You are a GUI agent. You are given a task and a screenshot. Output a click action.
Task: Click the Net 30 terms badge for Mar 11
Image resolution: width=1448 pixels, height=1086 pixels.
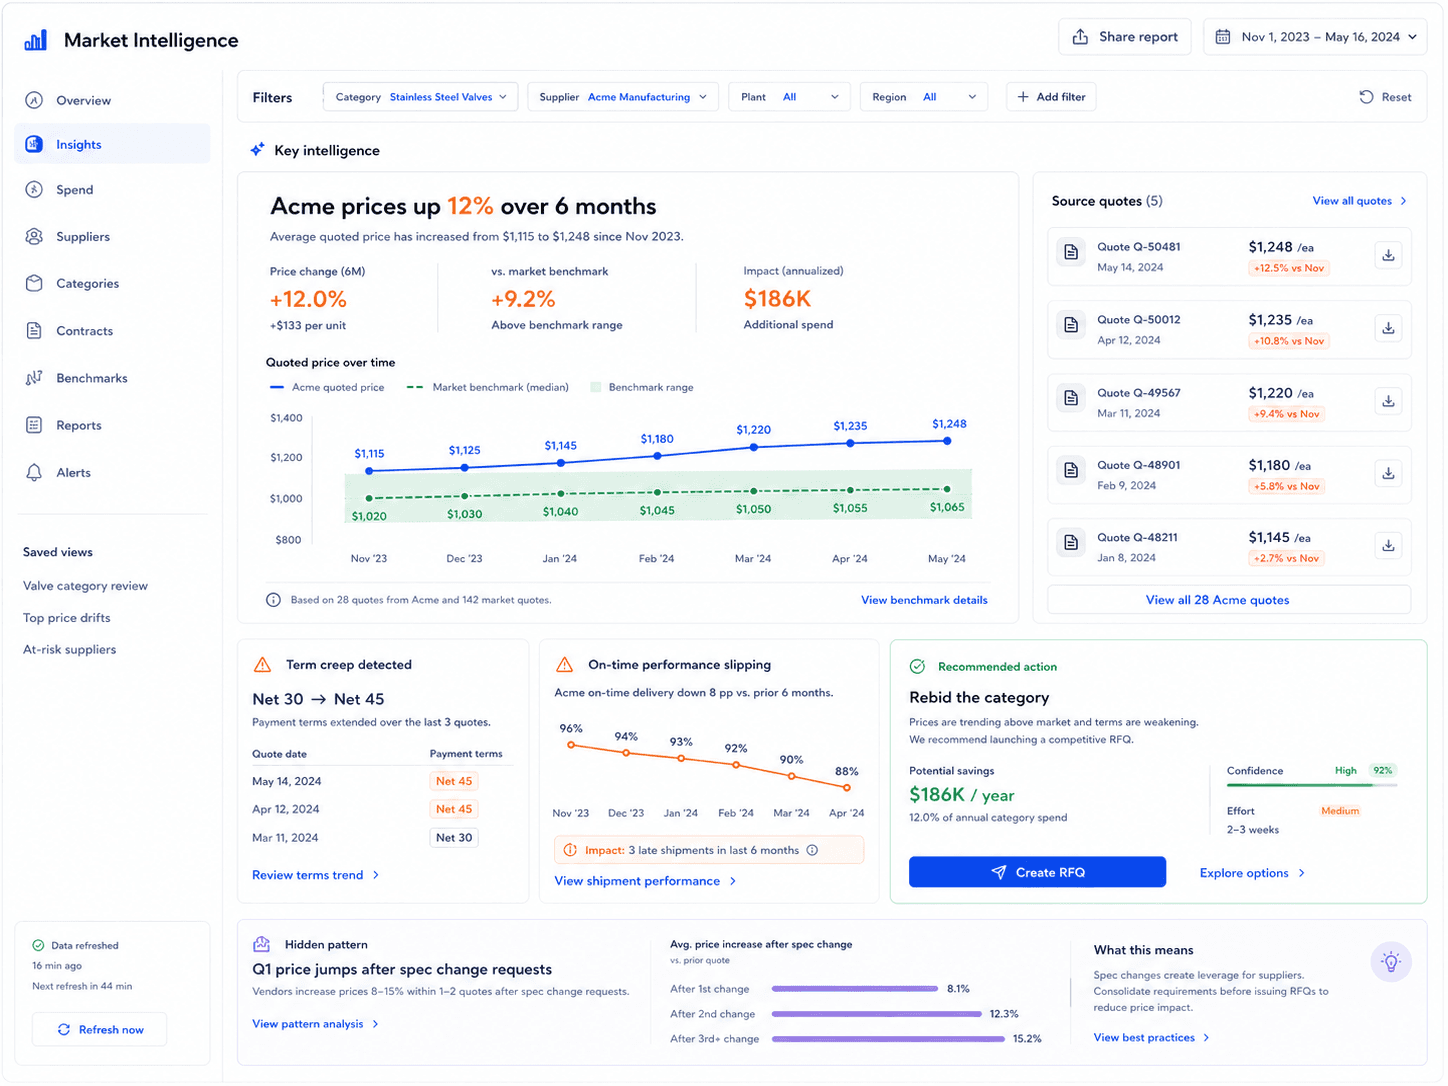[x=454, y=838]
